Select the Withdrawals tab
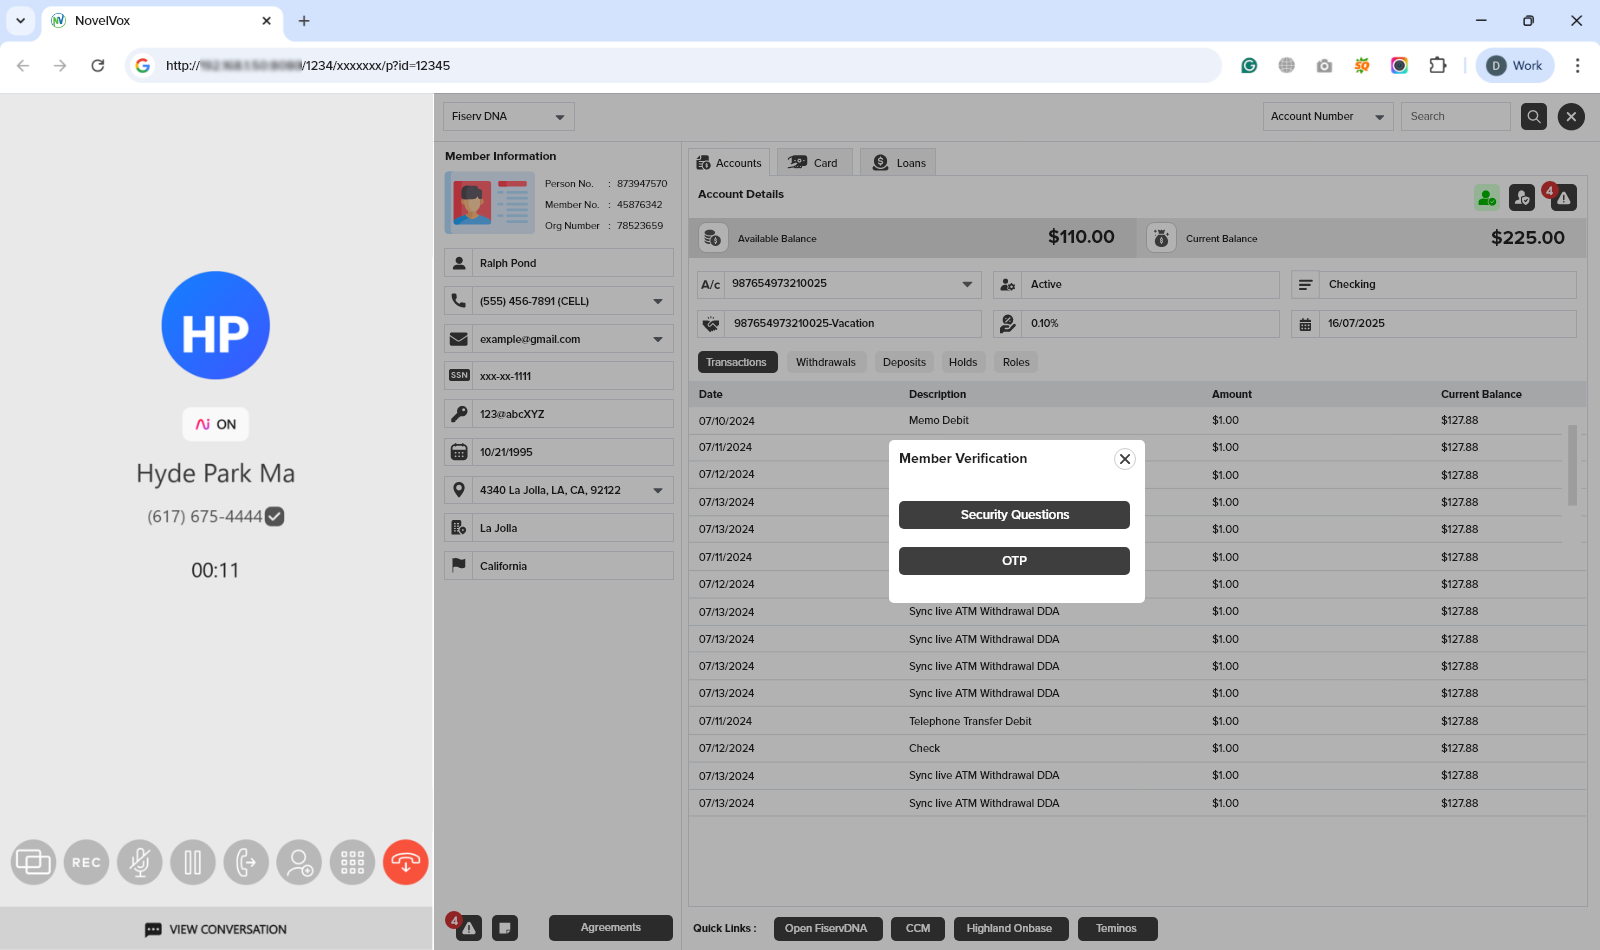The width and height of the screenshot is (1600, 950). [826, 362]
